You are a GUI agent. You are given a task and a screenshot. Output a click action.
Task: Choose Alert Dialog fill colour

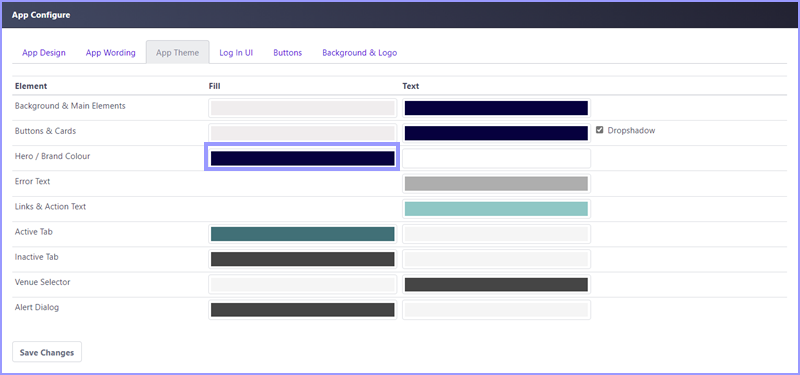click(303, 310)
